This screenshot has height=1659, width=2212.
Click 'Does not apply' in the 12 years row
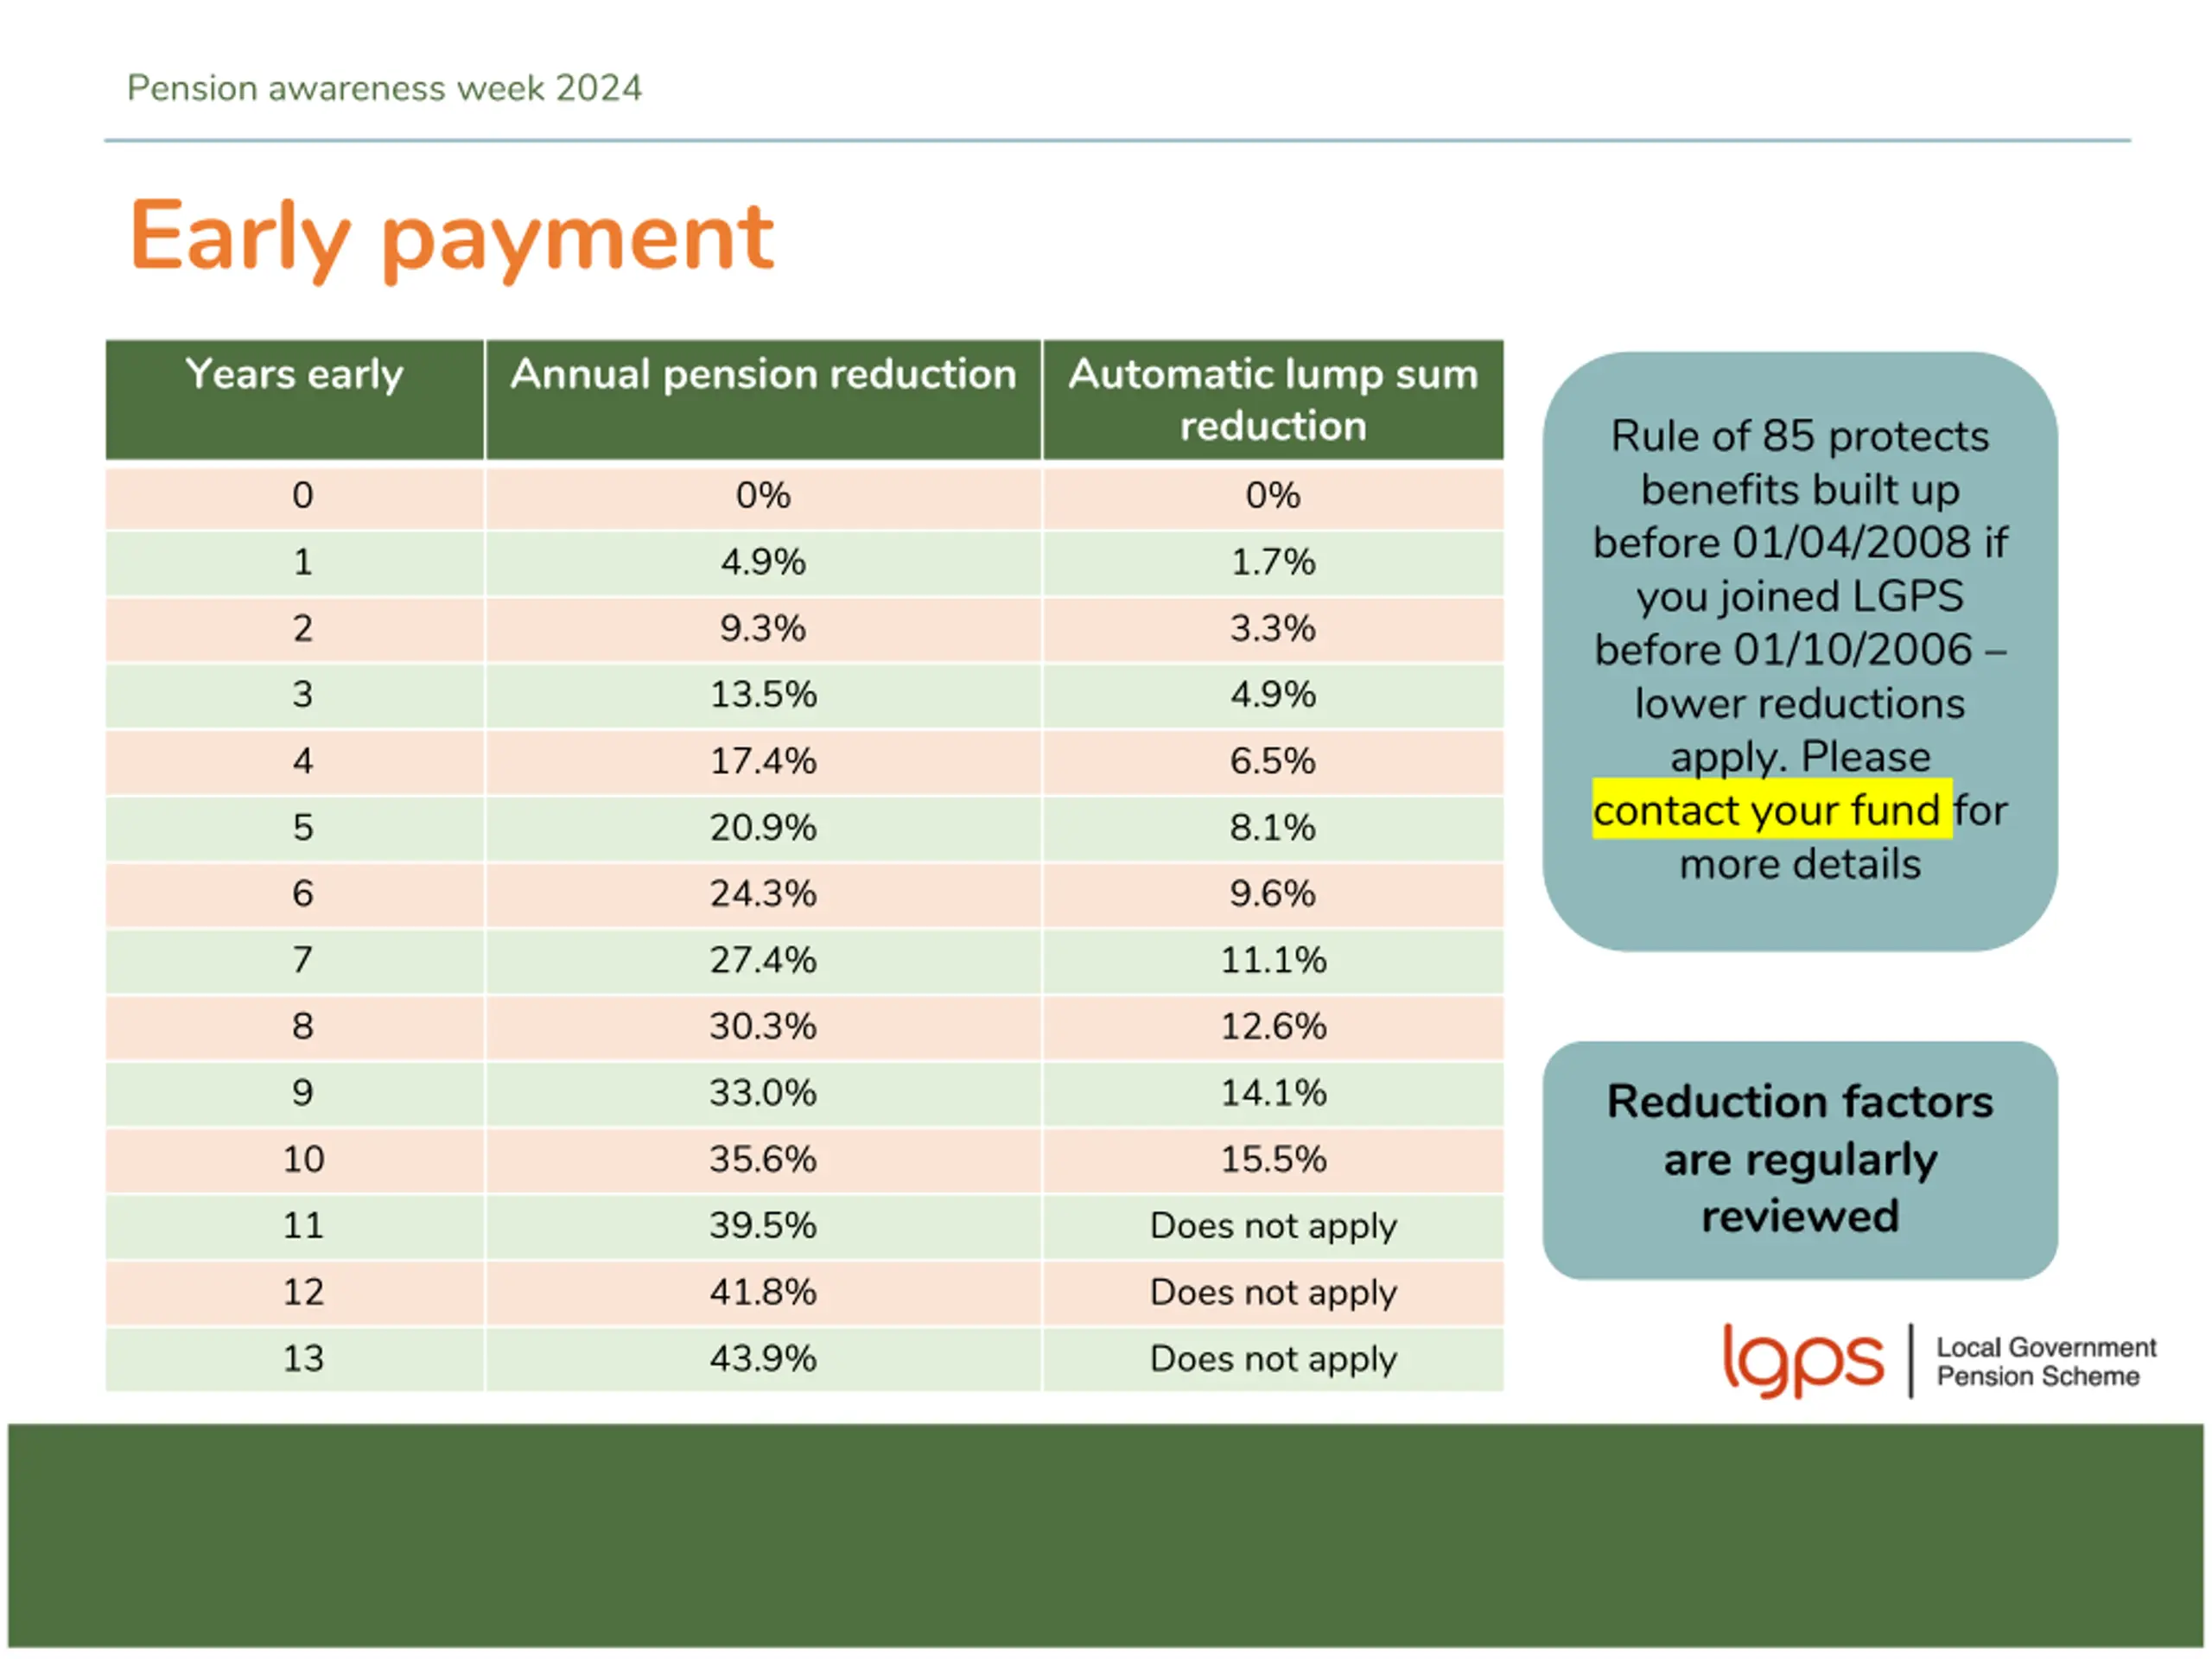pos(1273,1293)
